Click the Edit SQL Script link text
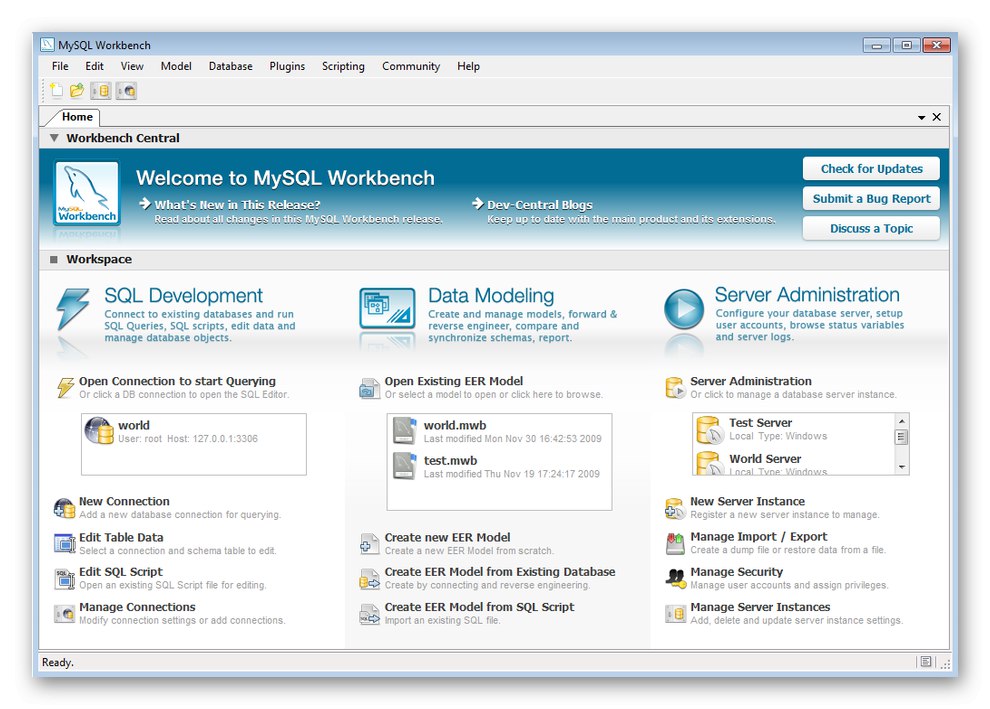990x709 pixels. click(x=121, y=571)
